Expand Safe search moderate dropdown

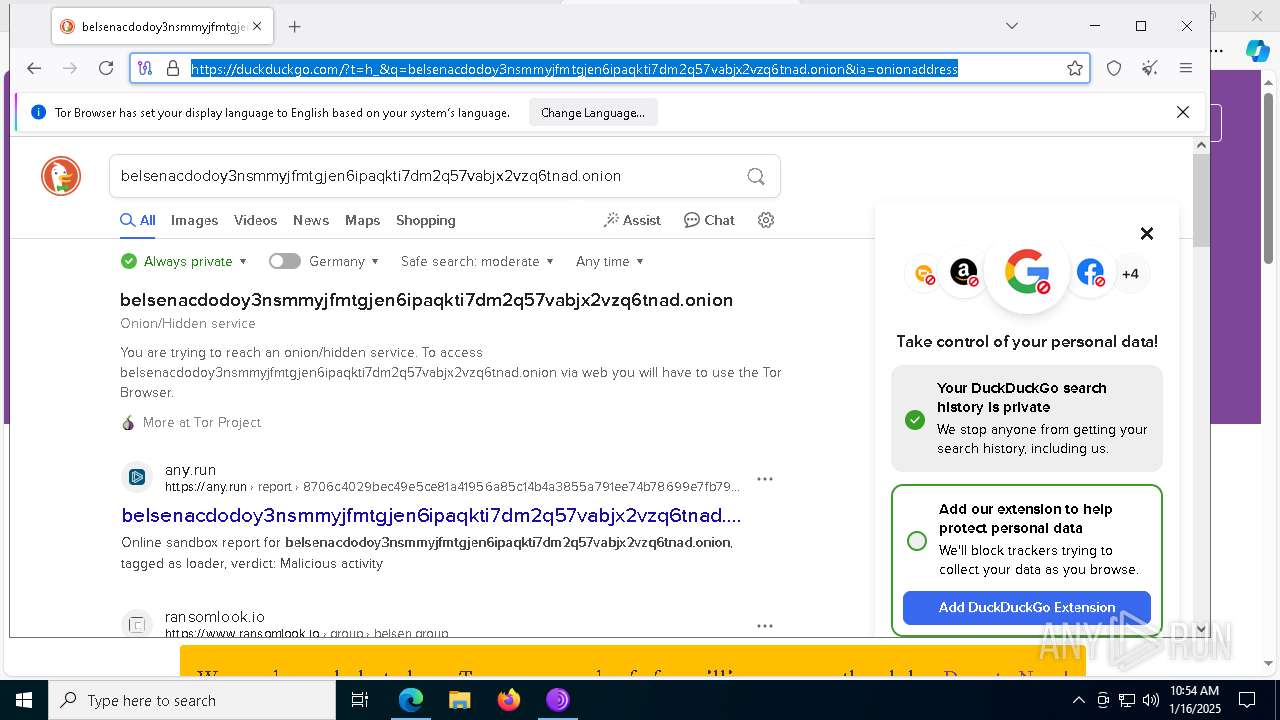click(477, 261)
